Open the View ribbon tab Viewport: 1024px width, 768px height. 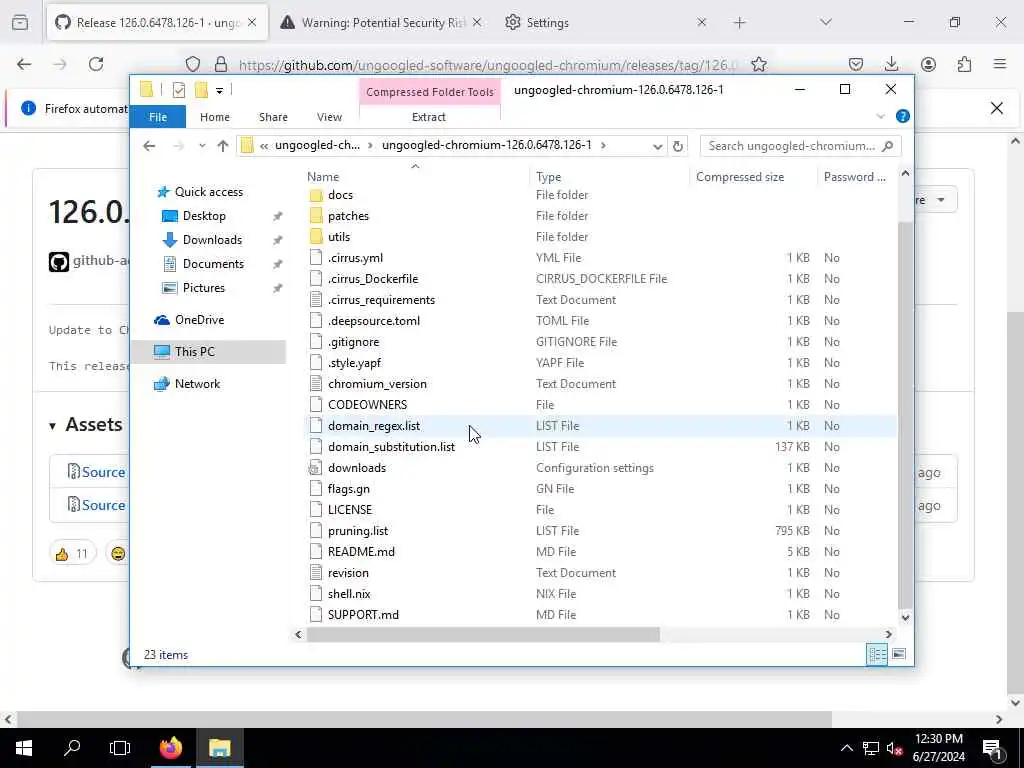click(329, 117)
